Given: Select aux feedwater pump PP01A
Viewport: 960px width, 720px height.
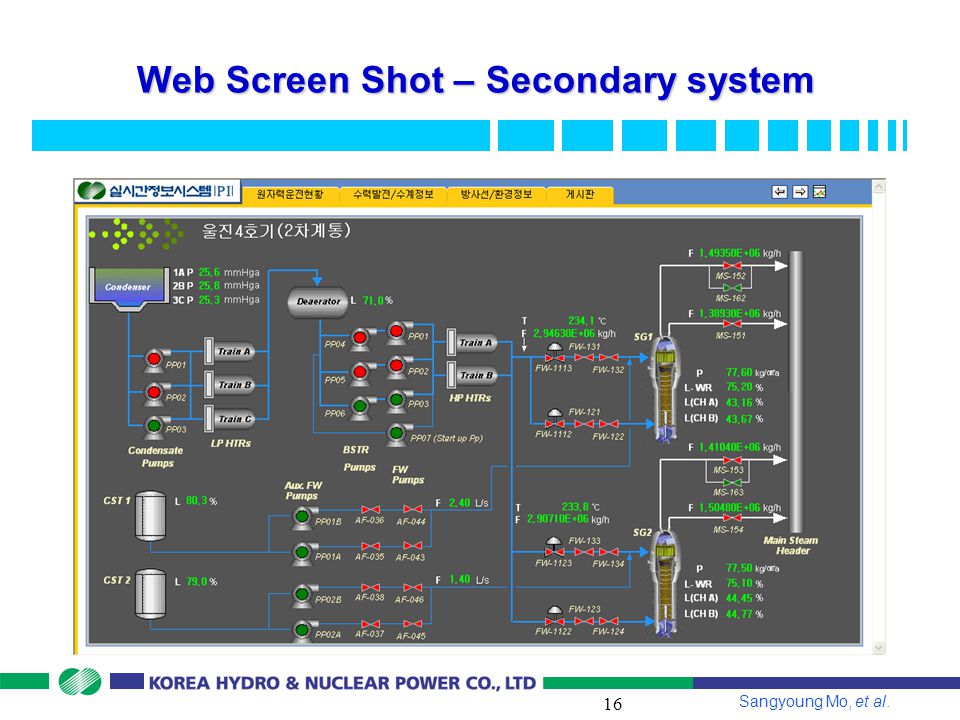Looking at the screenshot, I should tap(302, 554).
